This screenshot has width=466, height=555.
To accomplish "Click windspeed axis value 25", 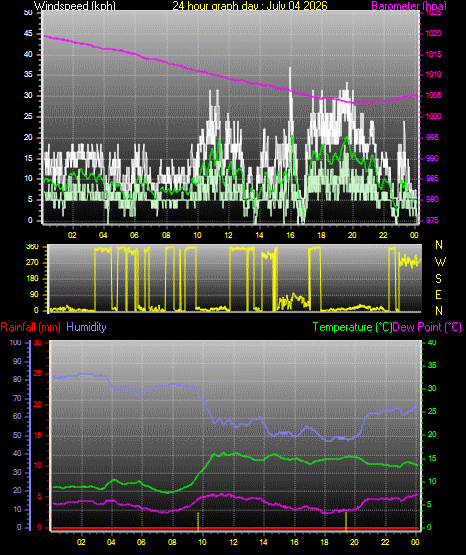I will (x=28, y=116).
